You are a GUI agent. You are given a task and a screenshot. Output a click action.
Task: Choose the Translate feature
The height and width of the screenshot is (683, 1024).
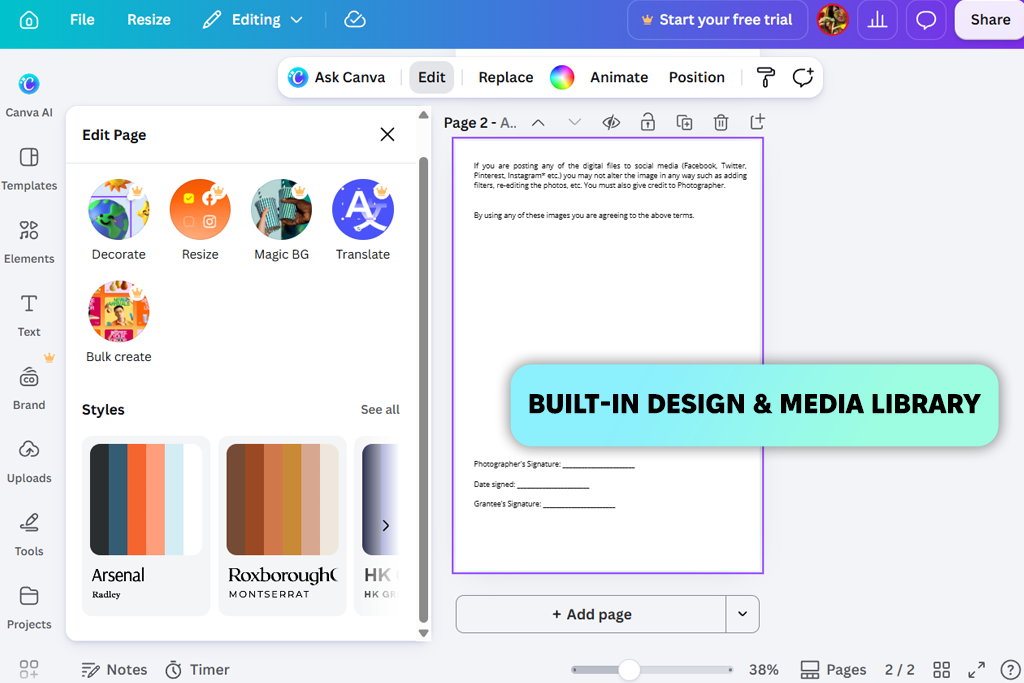click(x=362, y=220)
